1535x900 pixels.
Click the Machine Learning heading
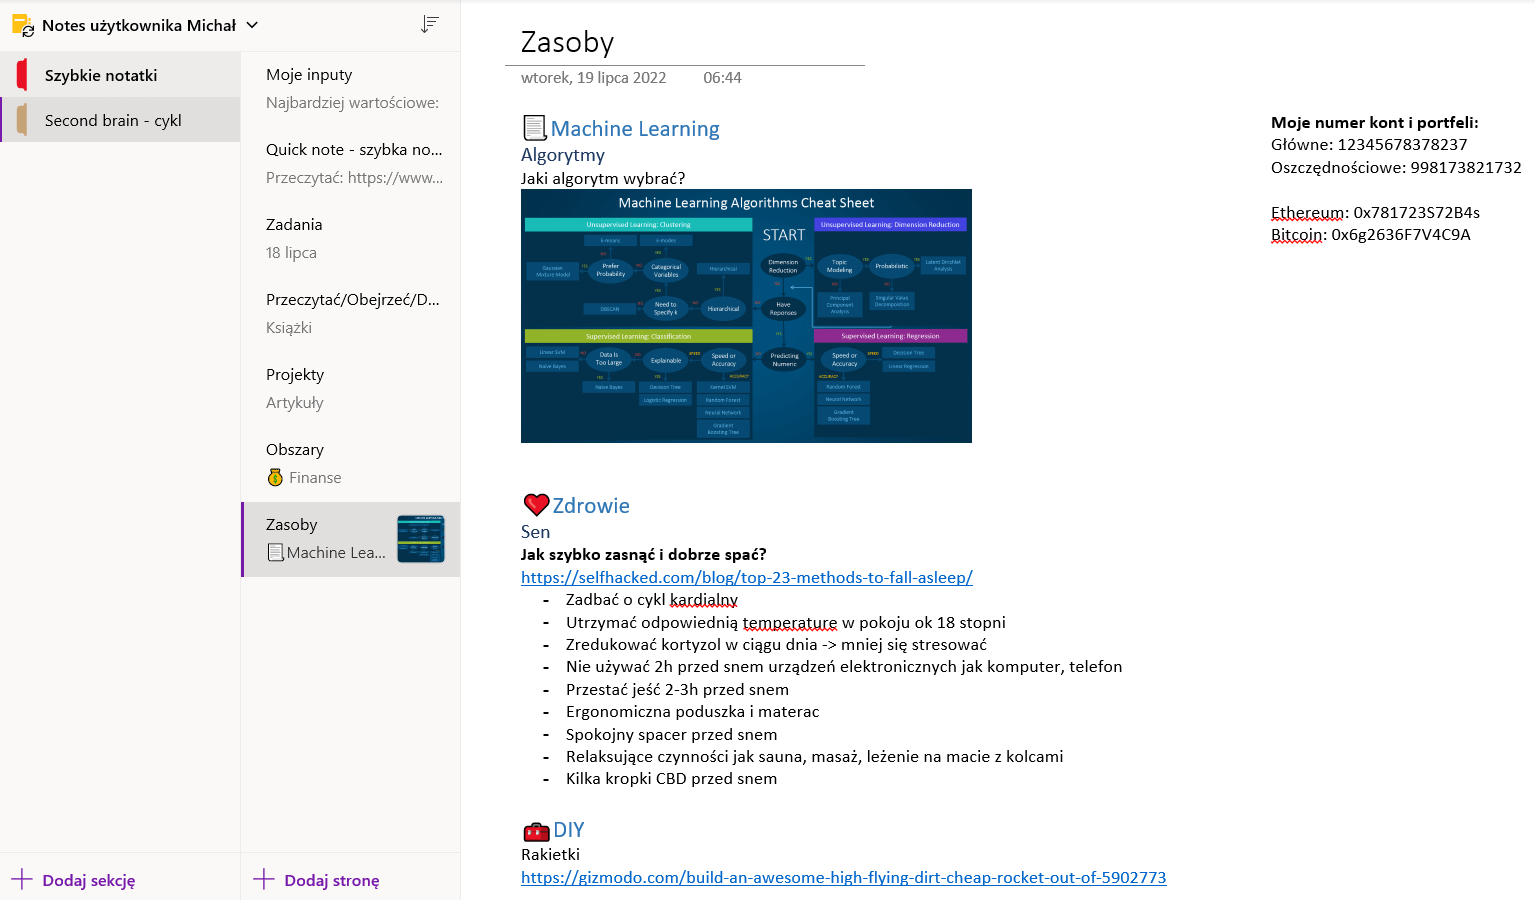(635, 129)
